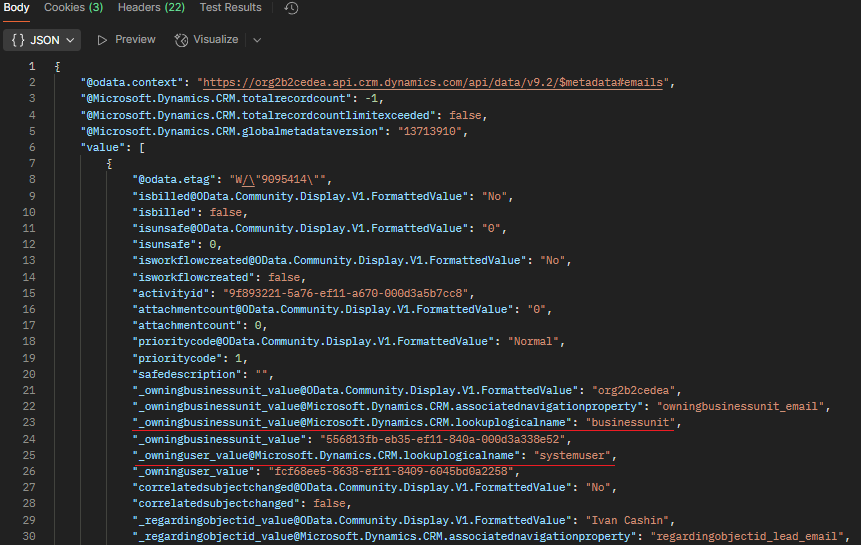Click the "@odata.etag" key text
861x545 pixels.
[x=174, y=179]
